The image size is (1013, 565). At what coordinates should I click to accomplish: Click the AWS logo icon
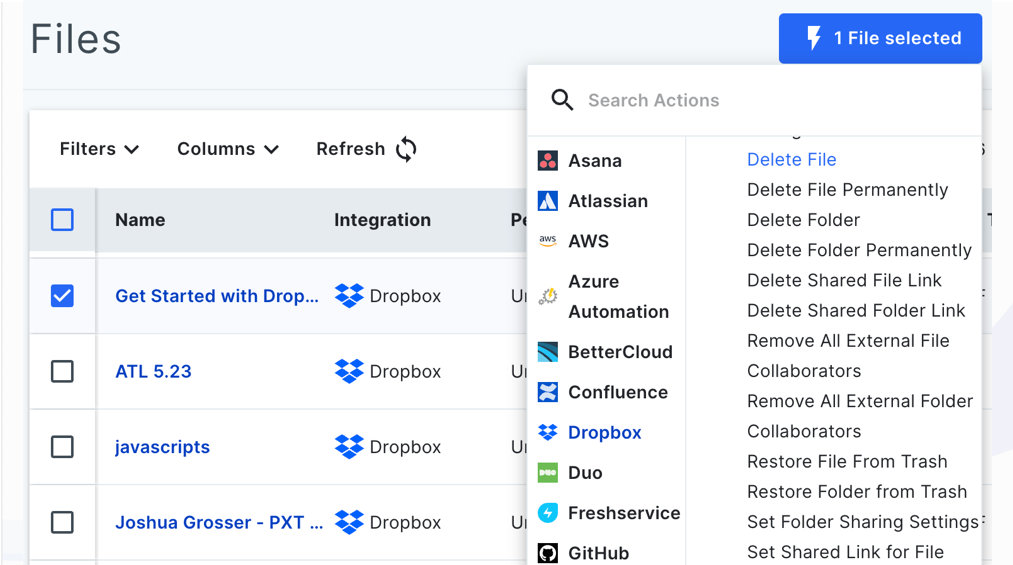tap(548, 241)
